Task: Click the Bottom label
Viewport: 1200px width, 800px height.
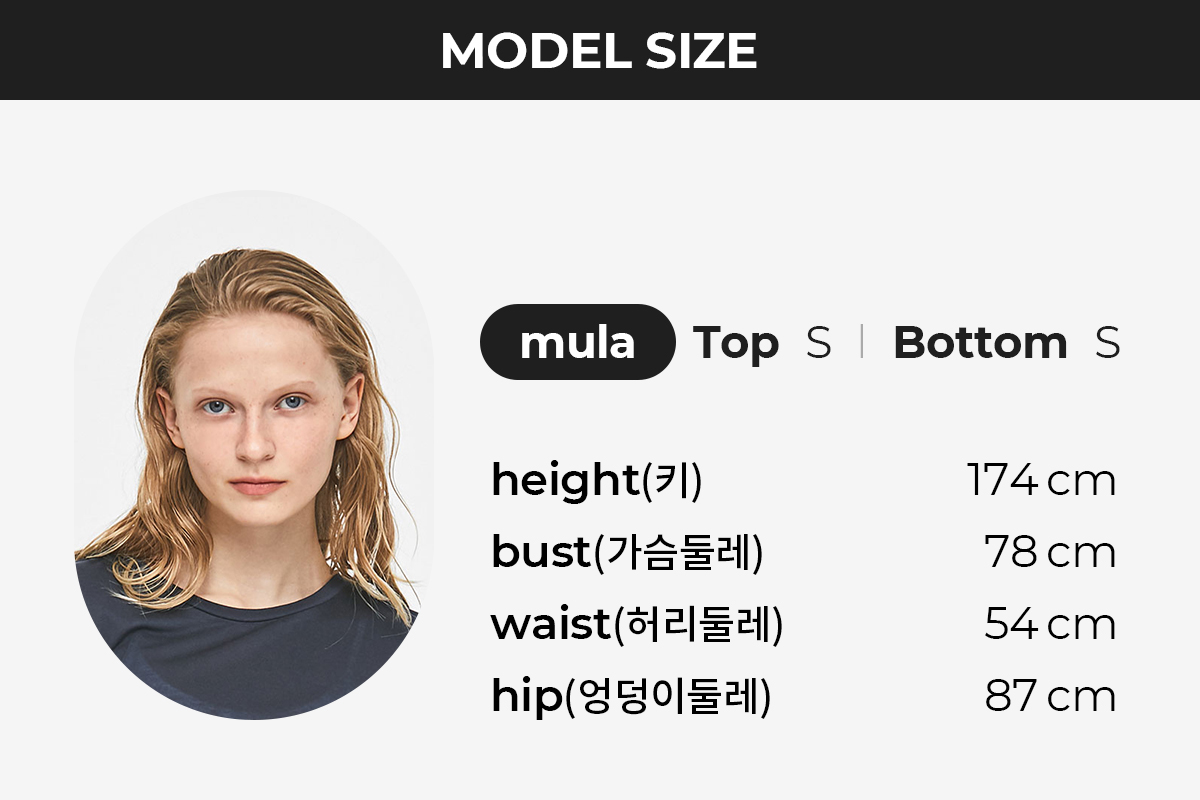Action: (x=980, y=343)
